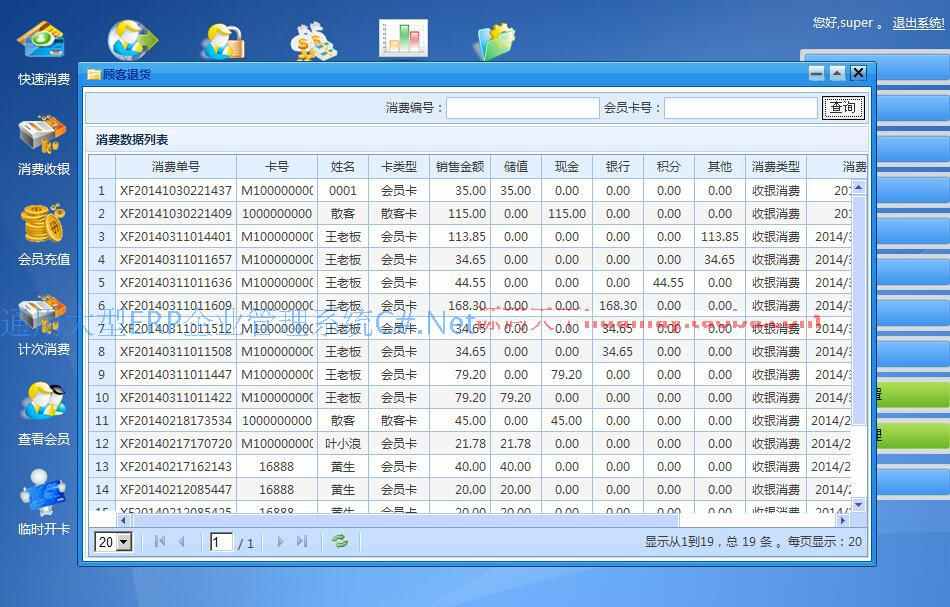Minimize the 顾客退货 window
The height and width of the screenshot is (607, 950).
tap(817, 73)
